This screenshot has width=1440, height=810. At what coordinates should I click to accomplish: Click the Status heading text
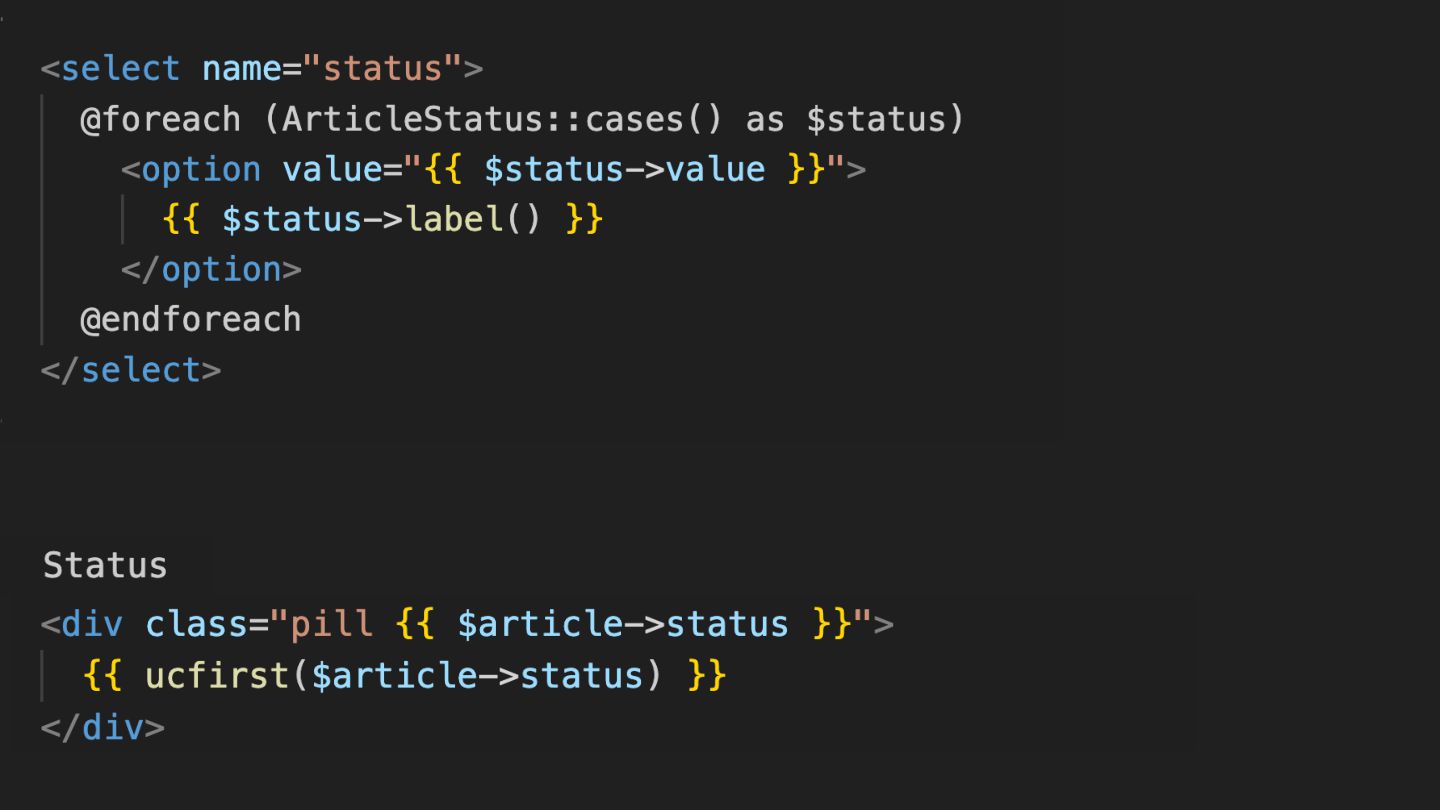pyautogui.click(x=105, y=565)
